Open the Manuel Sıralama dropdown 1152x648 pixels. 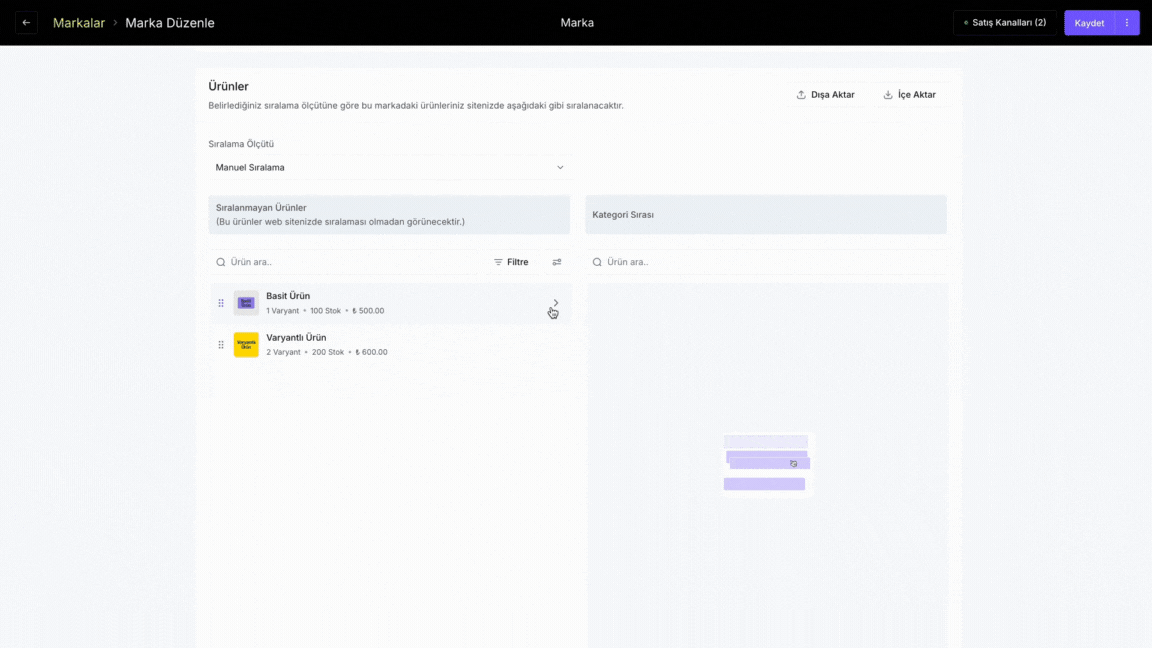point(389,168)
